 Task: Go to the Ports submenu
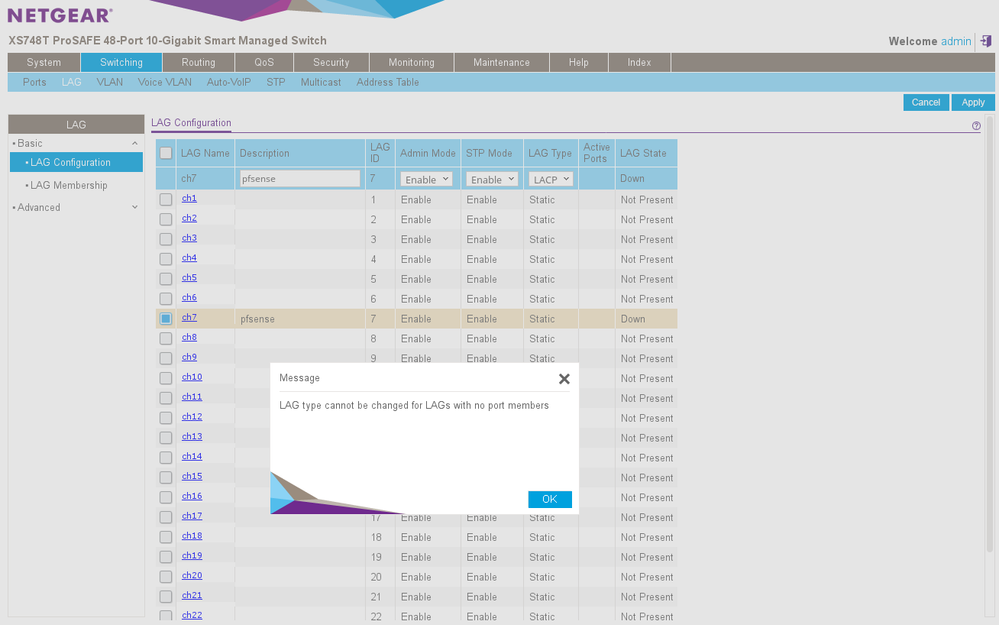(34, 82)
